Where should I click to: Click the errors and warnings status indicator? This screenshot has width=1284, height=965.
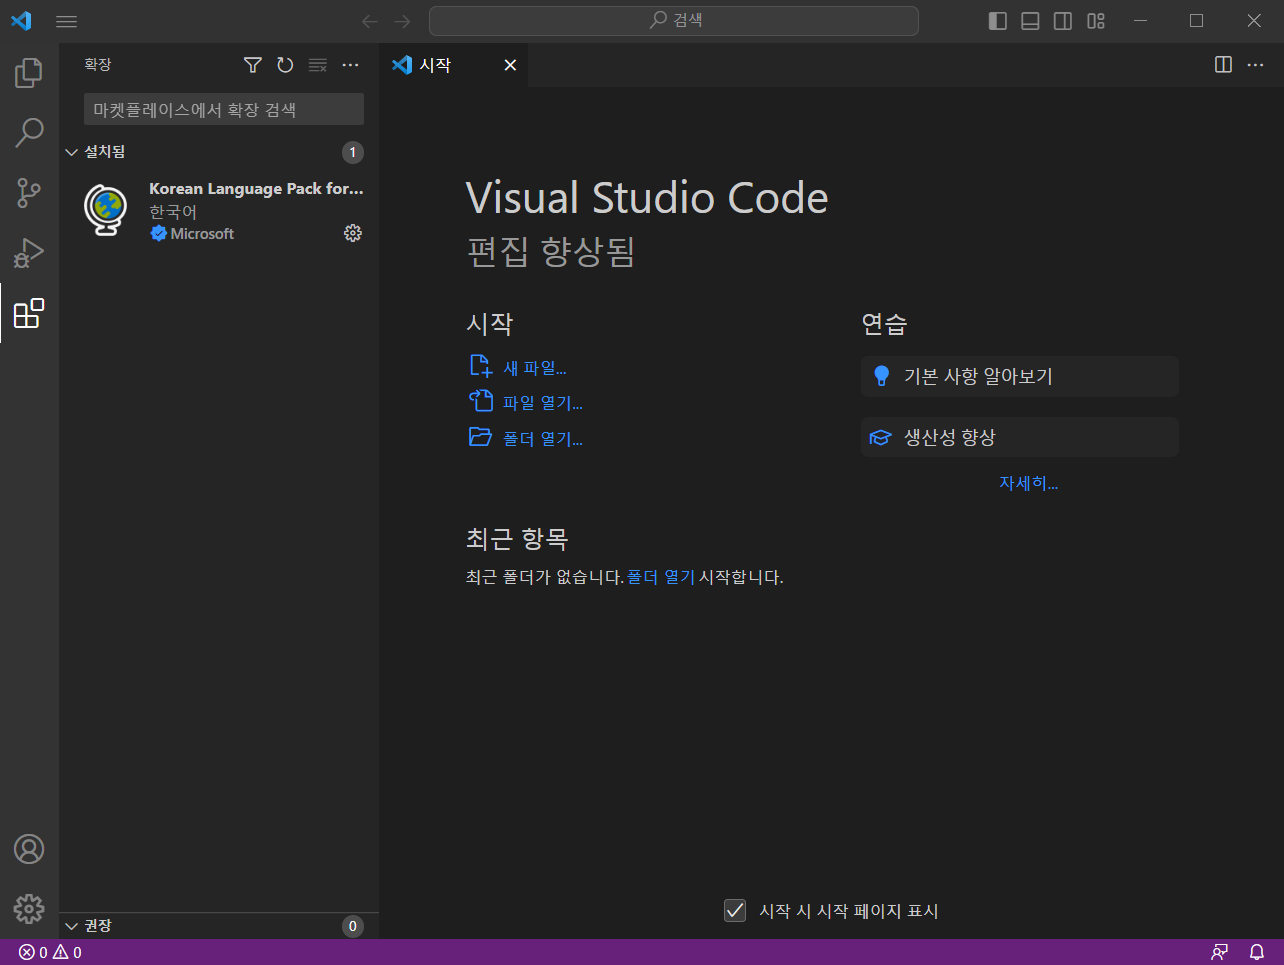[50, 952]
